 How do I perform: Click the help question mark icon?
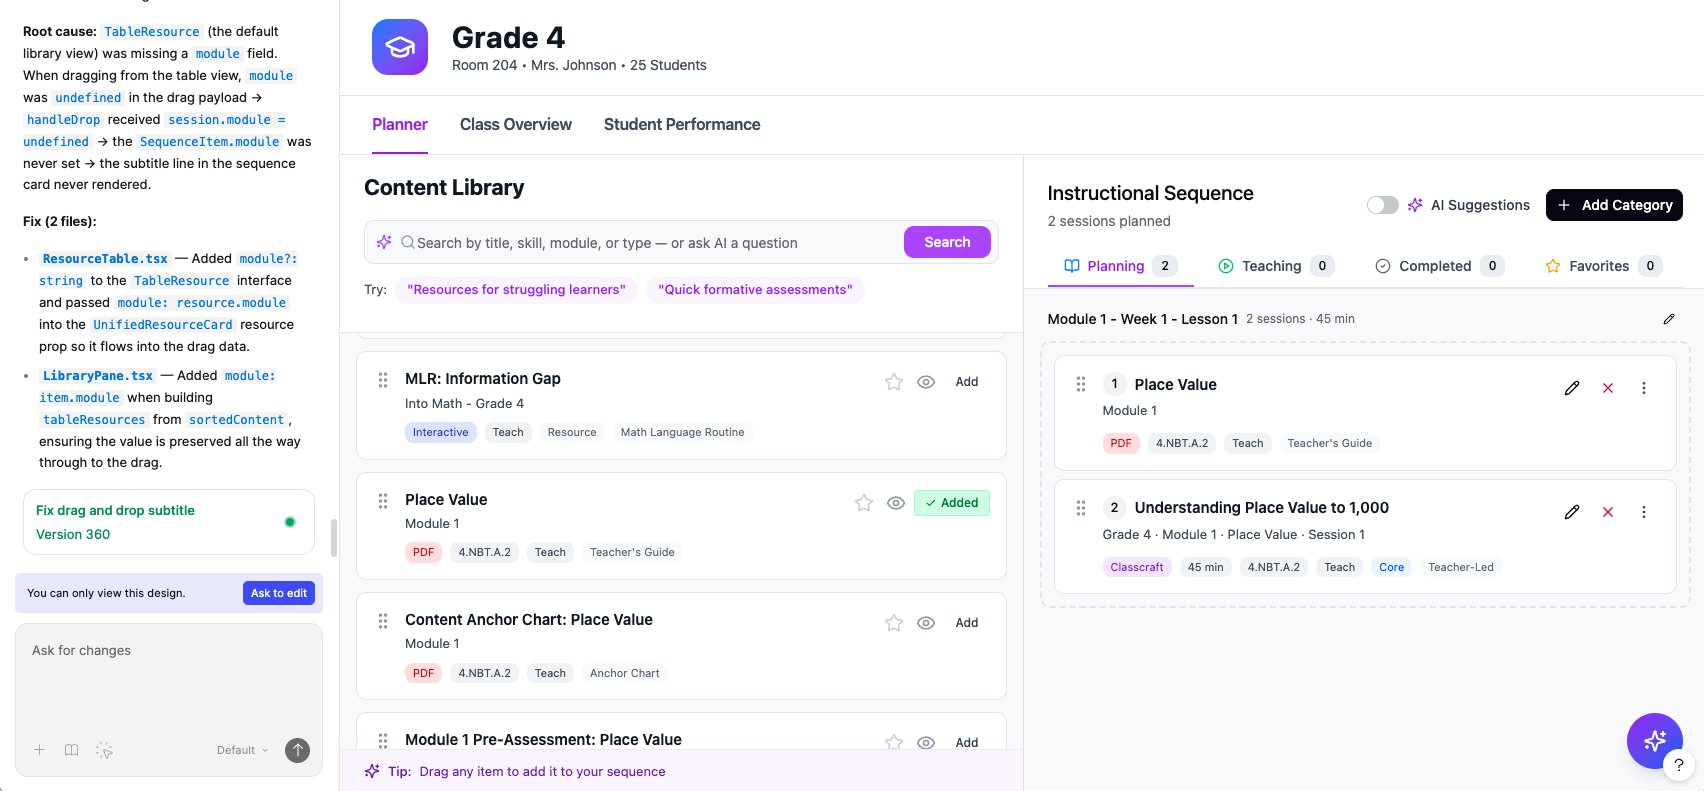coord(1679,764)
